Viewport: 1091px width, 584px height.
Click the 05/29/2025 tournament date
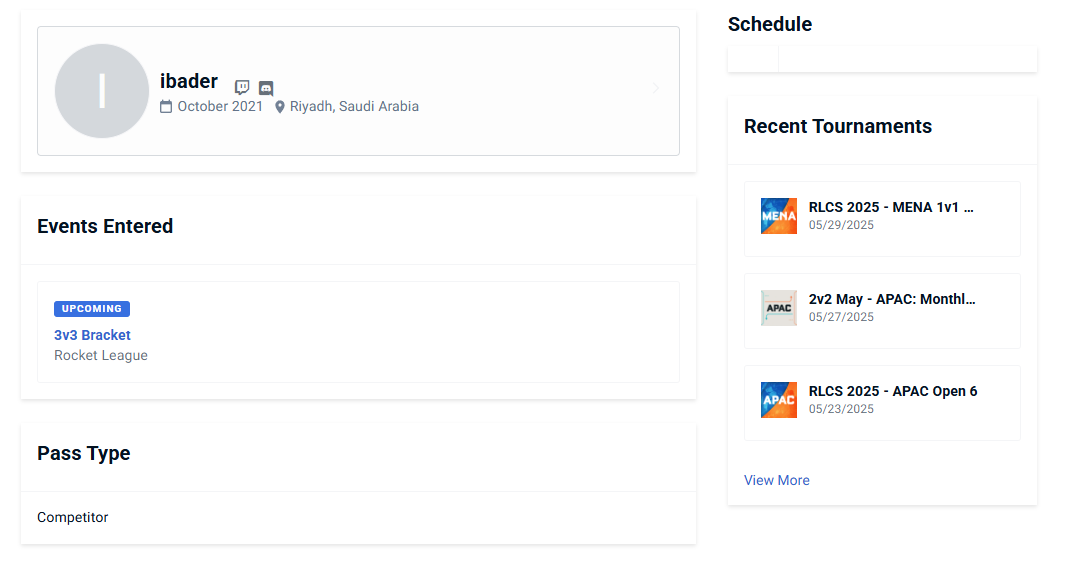(841, 225)
